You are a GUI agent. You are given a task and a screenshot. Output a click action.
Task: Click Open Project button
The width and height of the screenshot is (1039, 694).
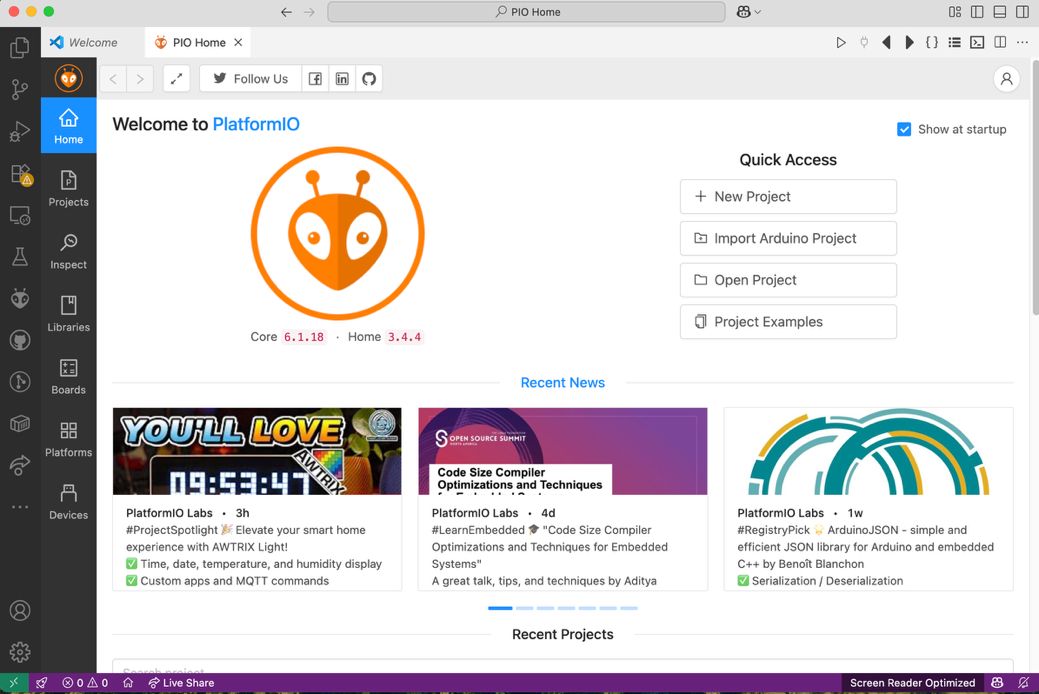[x=788, y=280]
